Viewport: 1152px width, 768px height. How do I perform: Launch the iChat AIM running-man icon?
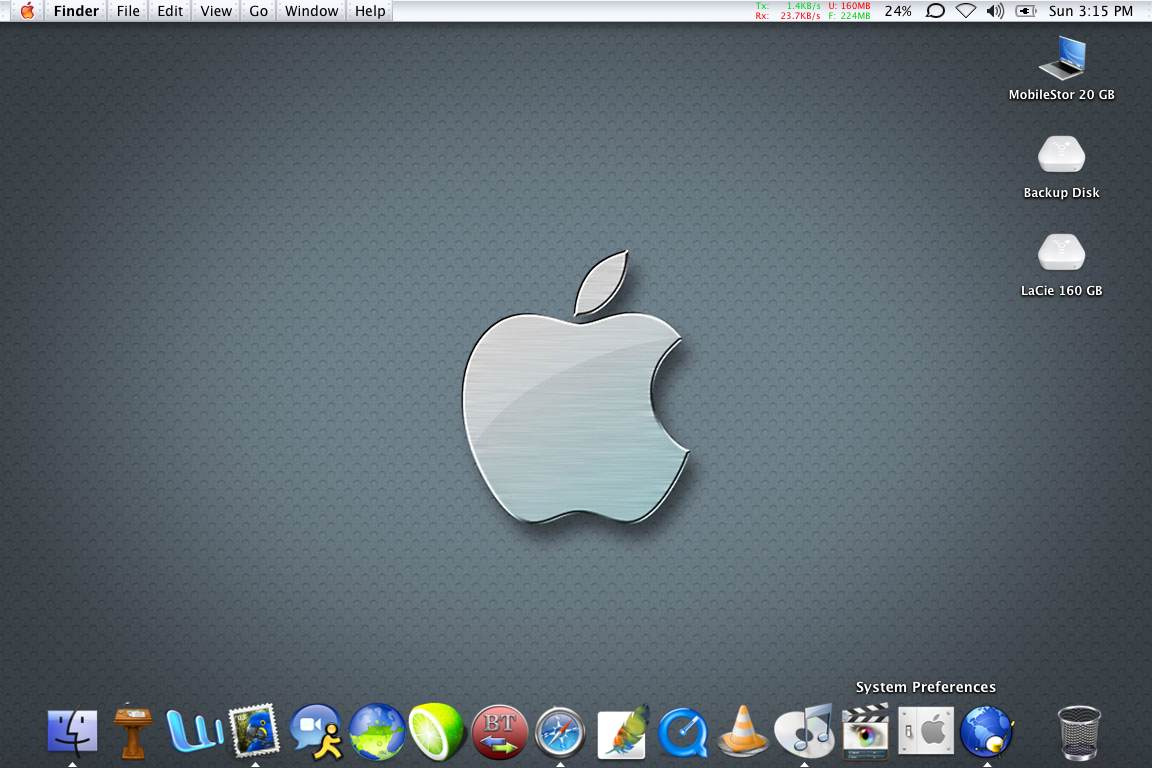click(x=317, y=731)
